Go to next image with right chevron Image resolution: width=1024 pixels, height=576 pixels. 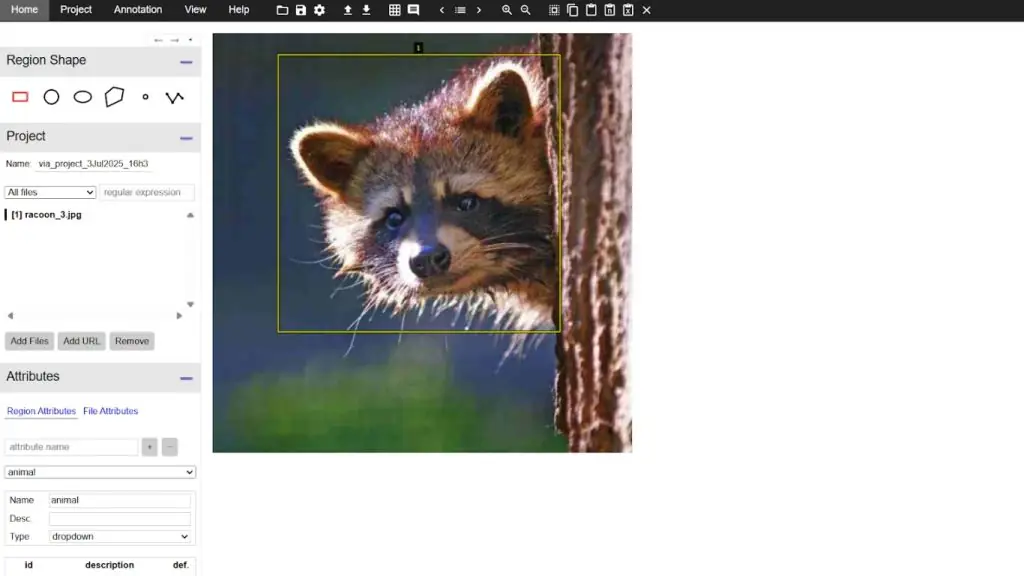(479, 10)
